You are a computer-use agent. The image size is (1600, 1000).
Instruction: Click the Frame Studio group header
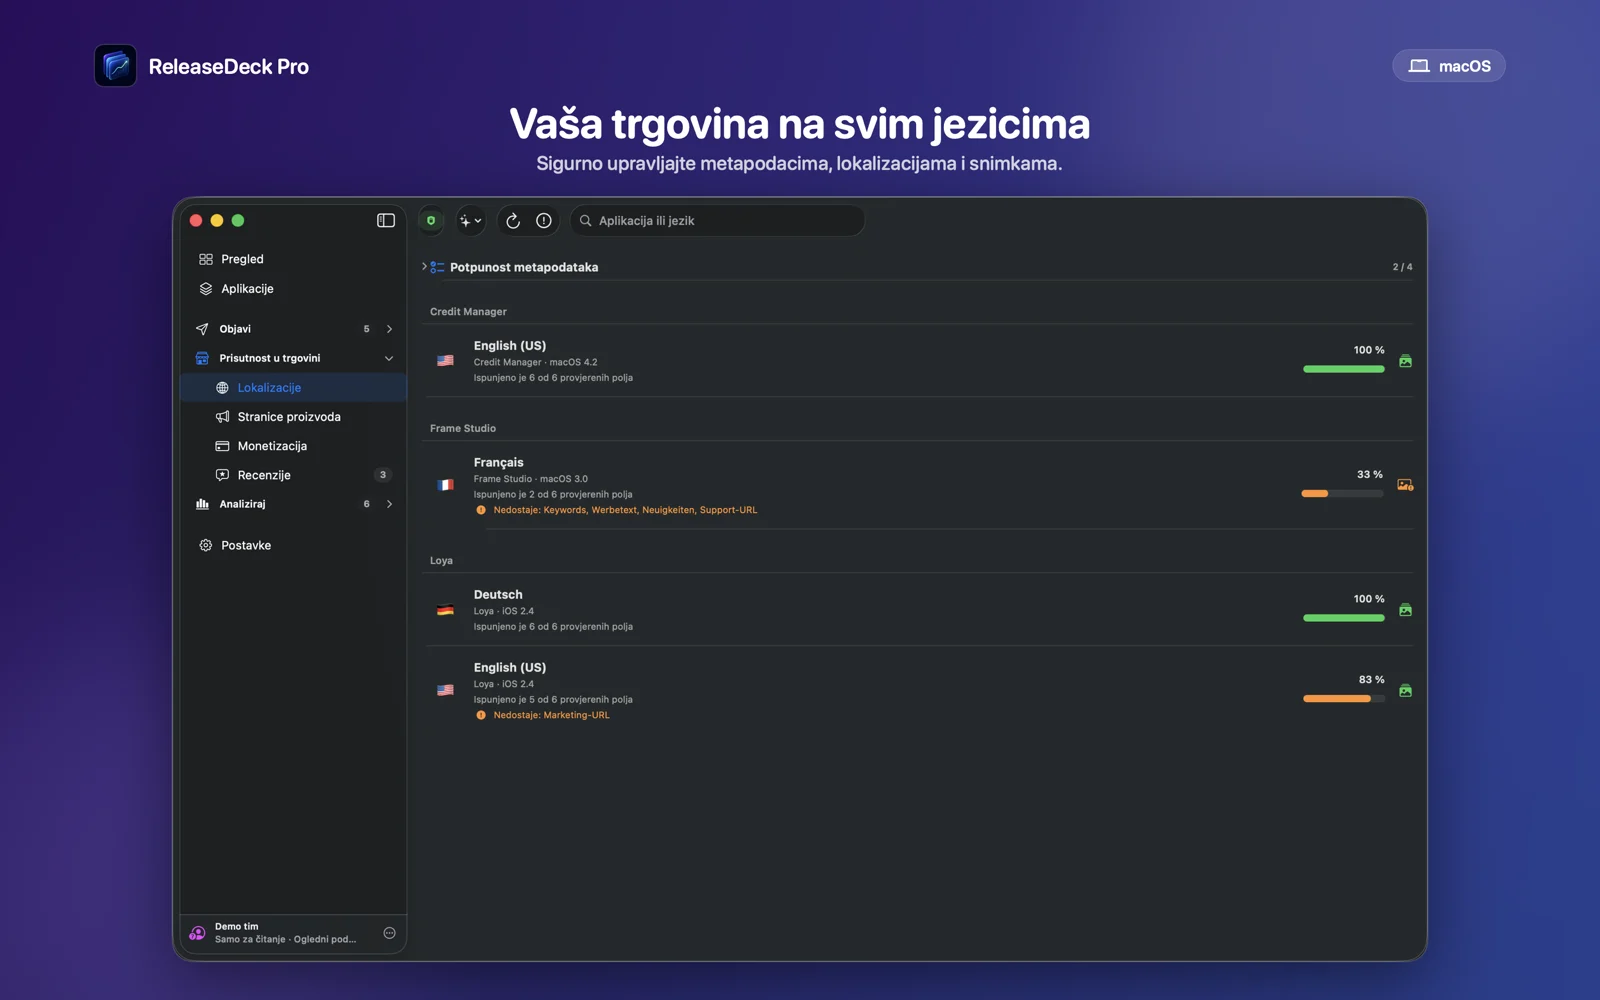point(463,428)
